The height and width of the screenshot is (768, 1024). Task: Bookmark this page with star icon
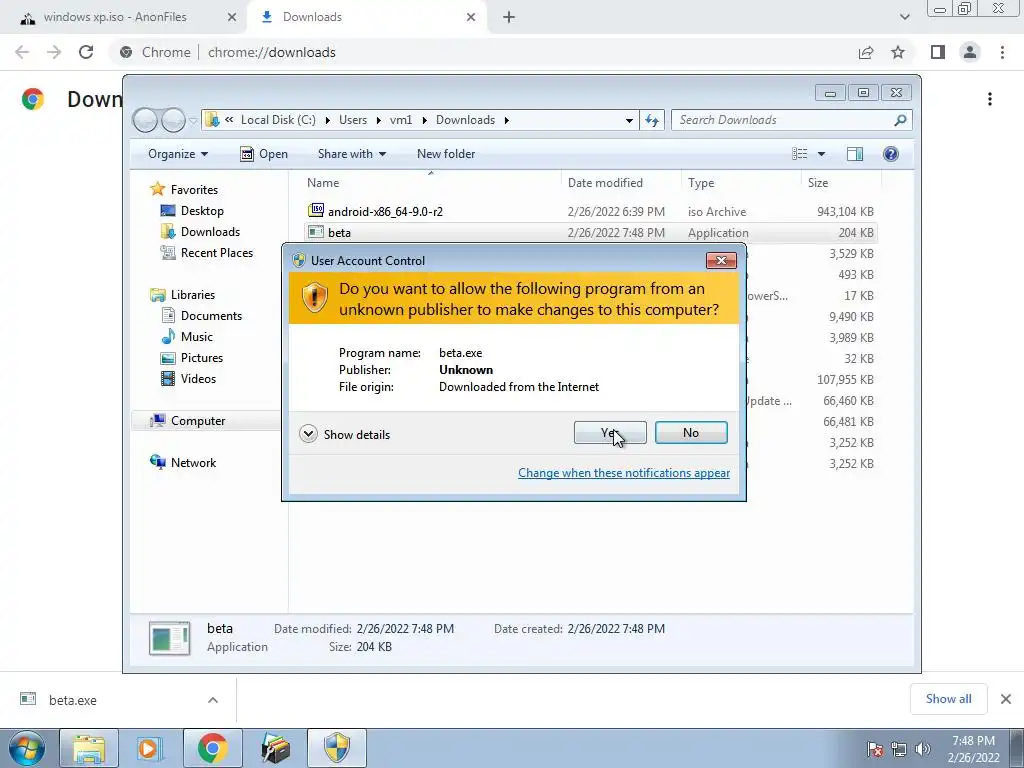pos(898,52)
